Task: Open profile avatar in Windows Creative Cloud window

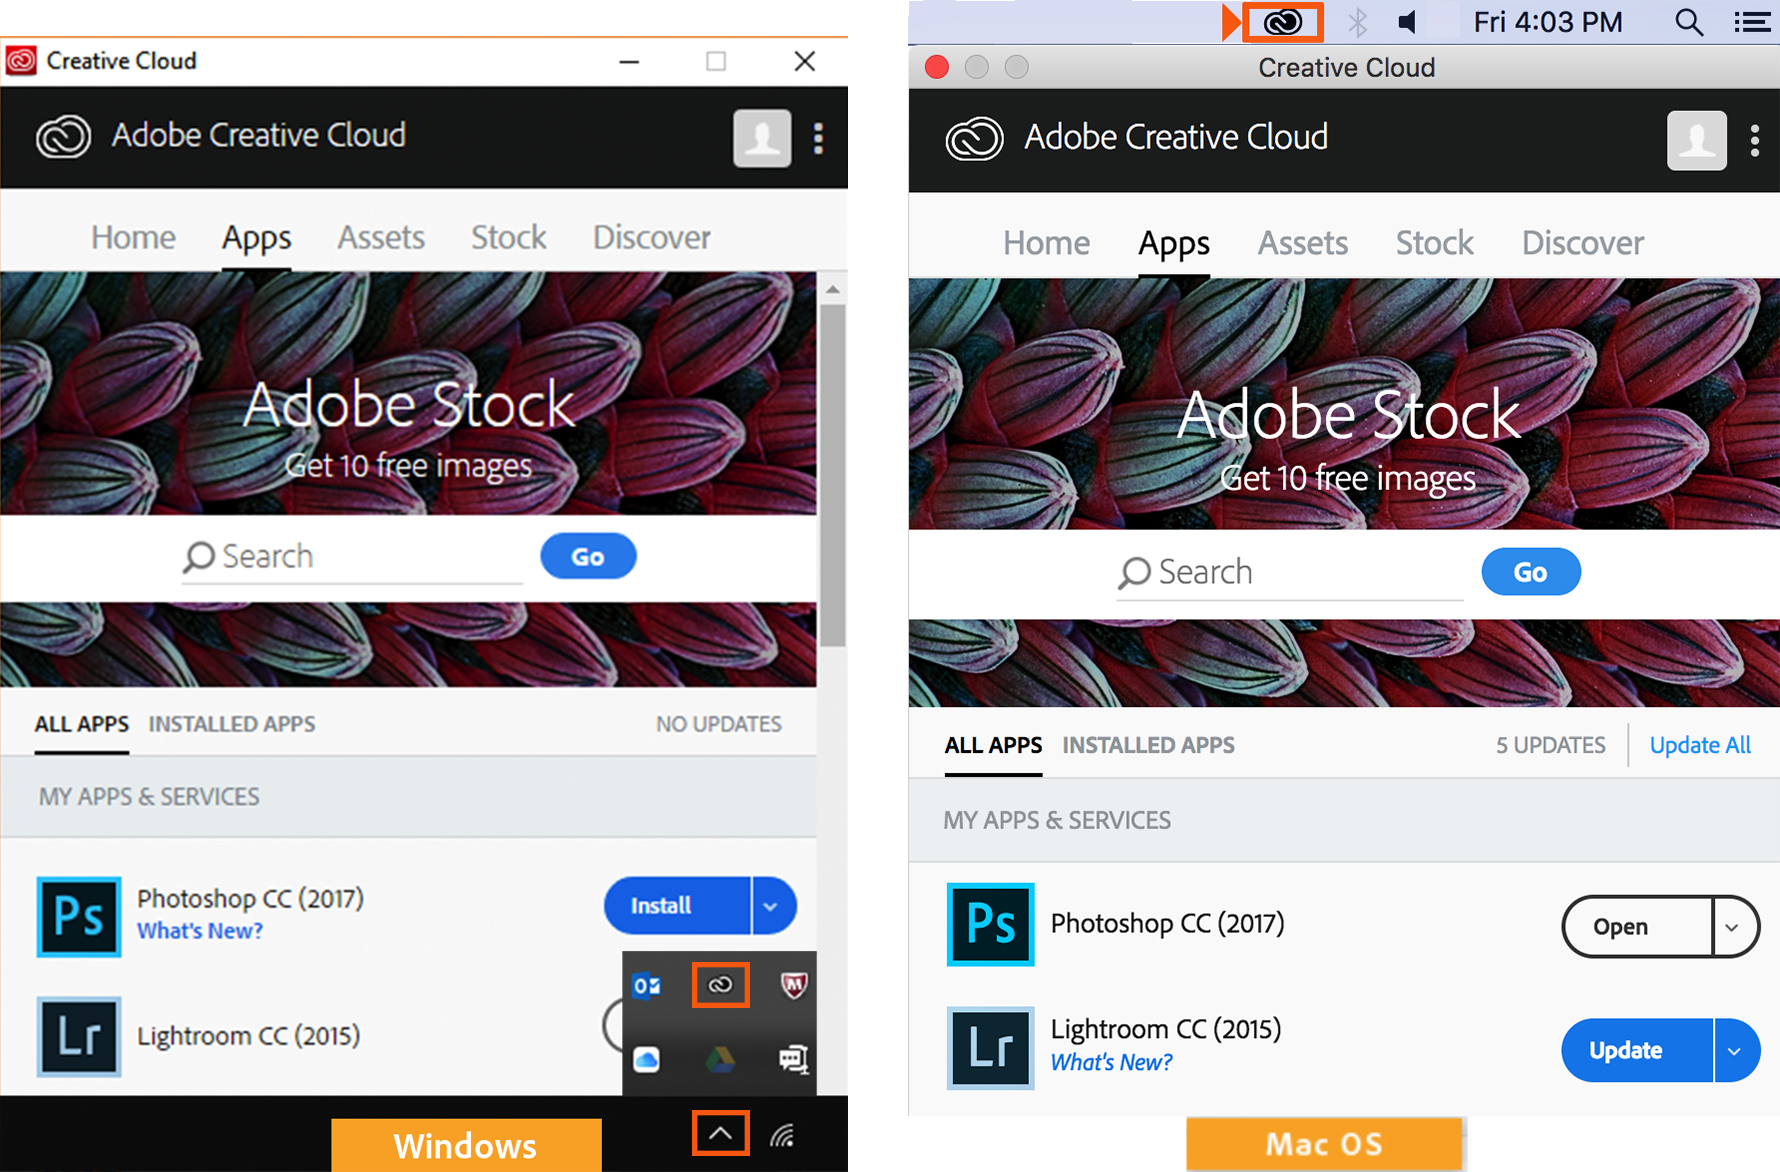Action: pos(762,138)
